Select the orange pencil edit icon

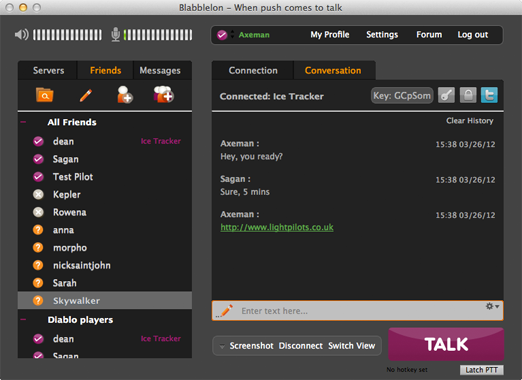point(86,95)
